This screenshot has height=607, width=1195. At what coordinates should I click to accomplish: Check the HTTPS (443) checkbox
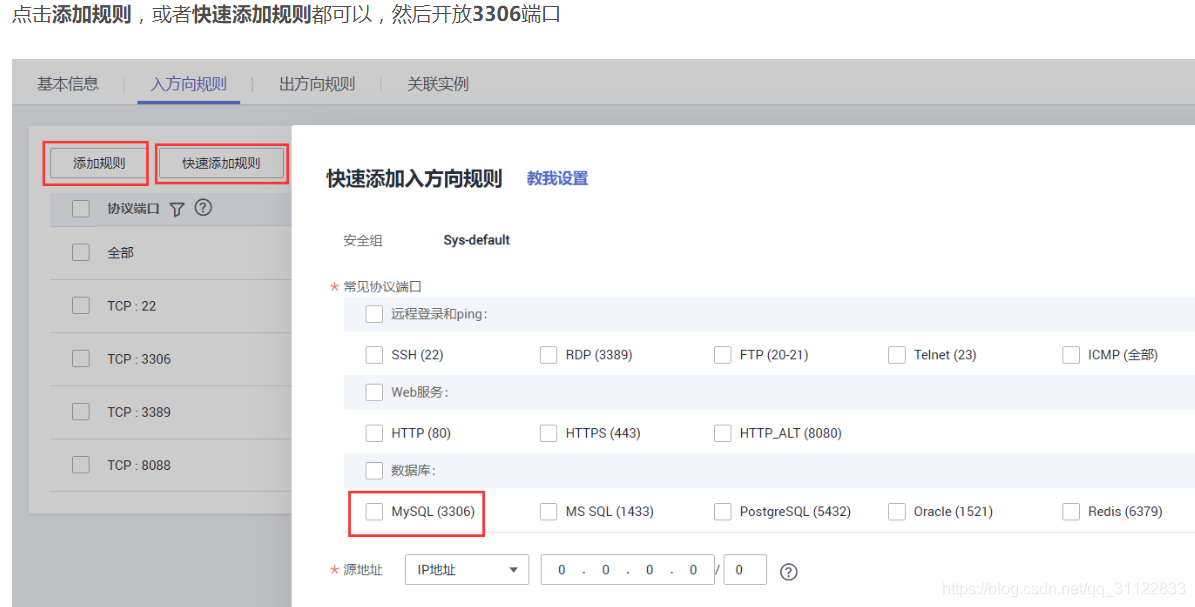548,433
